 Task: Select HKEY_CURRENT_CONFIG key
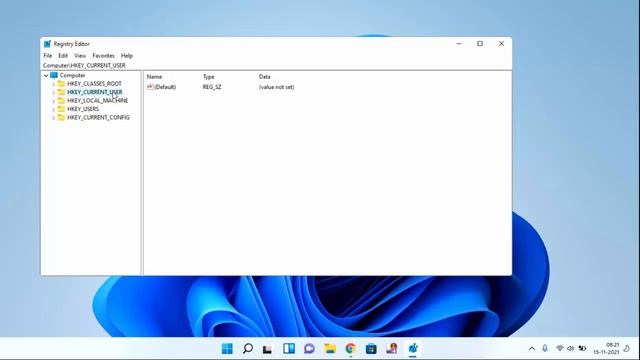coord(98,117)
